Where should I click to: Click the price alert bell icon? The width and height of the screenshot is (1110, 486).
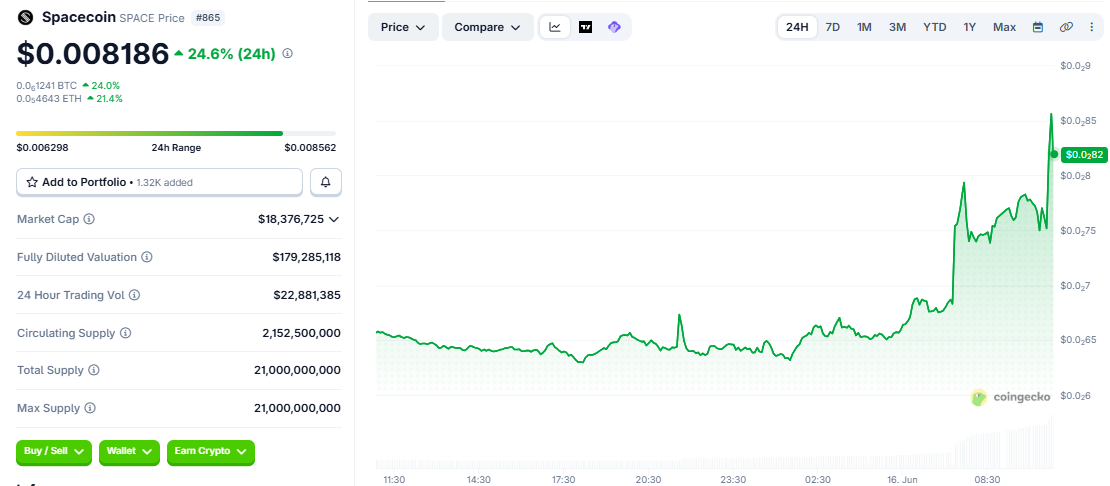pyautogui.click(x=326, y=182)
